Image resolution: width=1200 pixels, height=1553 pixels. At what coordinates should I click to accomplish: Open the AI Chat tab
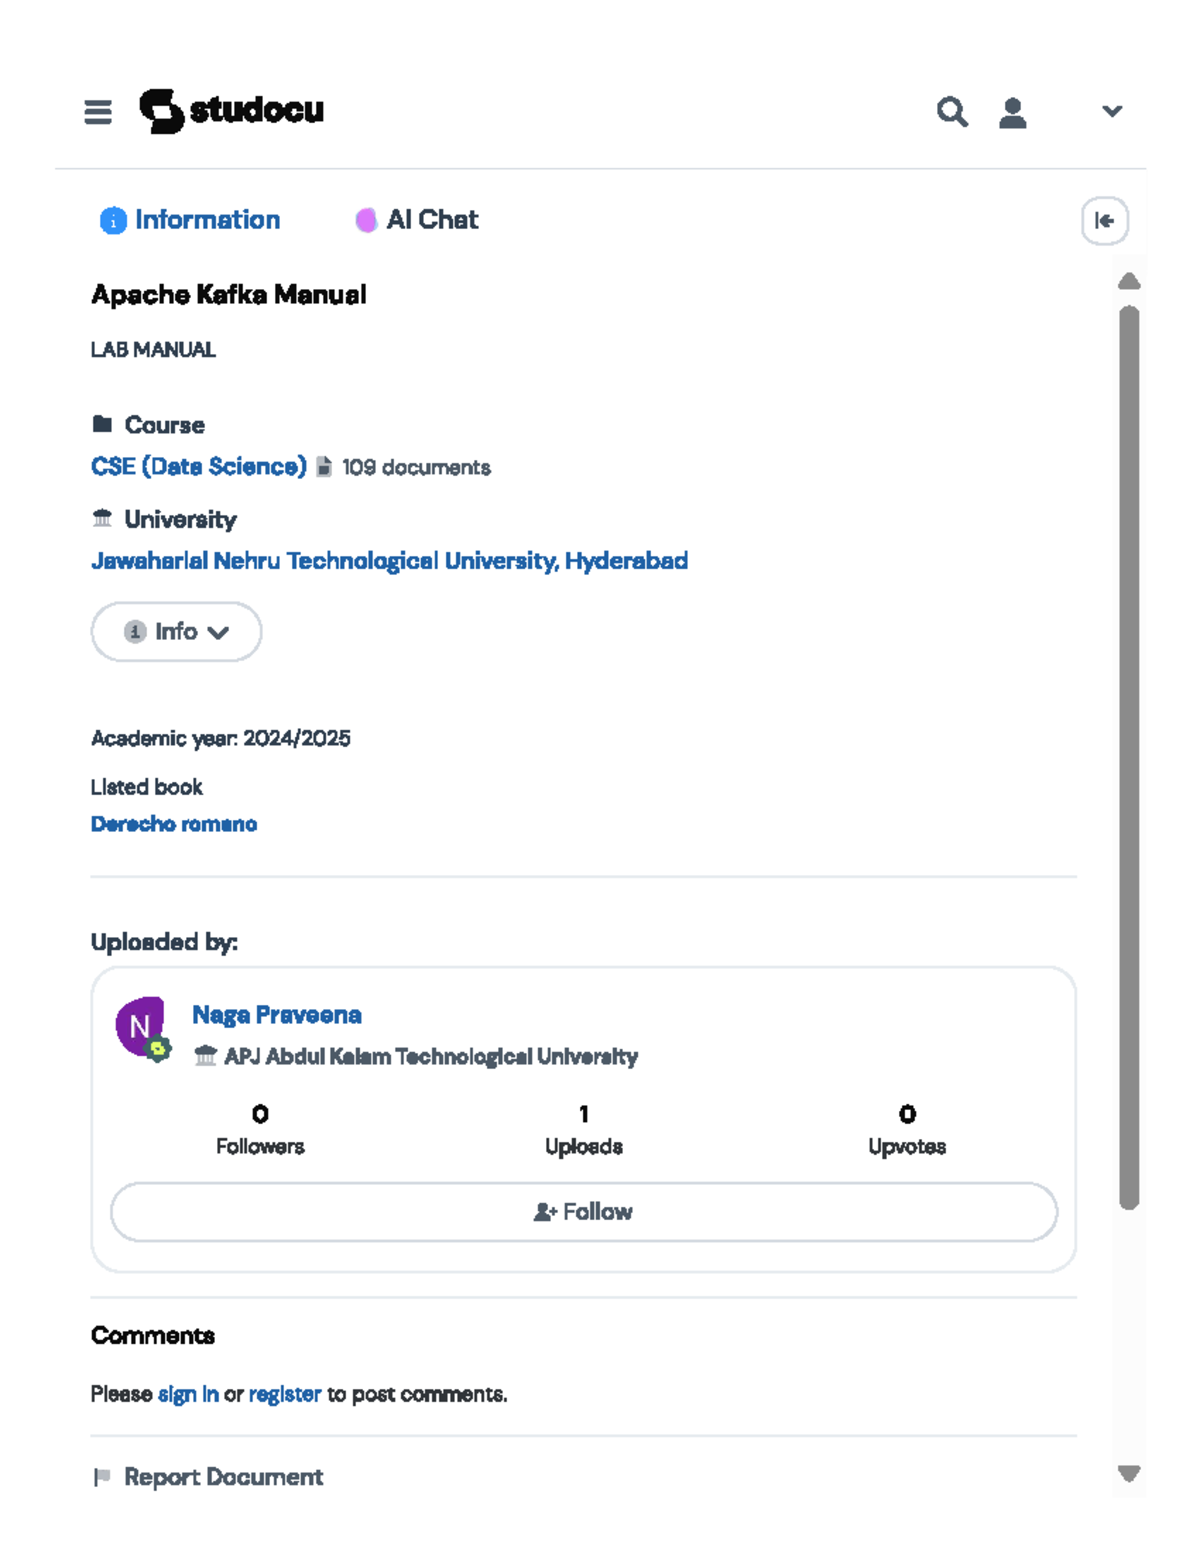point(417,220)
